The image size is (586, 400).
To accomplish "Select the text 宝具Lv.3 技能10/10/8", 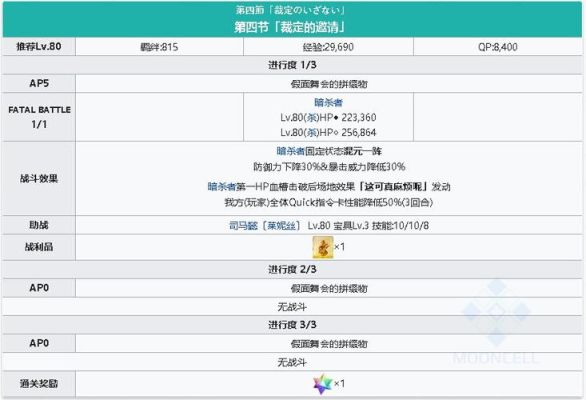I will (x=381, y=226).
